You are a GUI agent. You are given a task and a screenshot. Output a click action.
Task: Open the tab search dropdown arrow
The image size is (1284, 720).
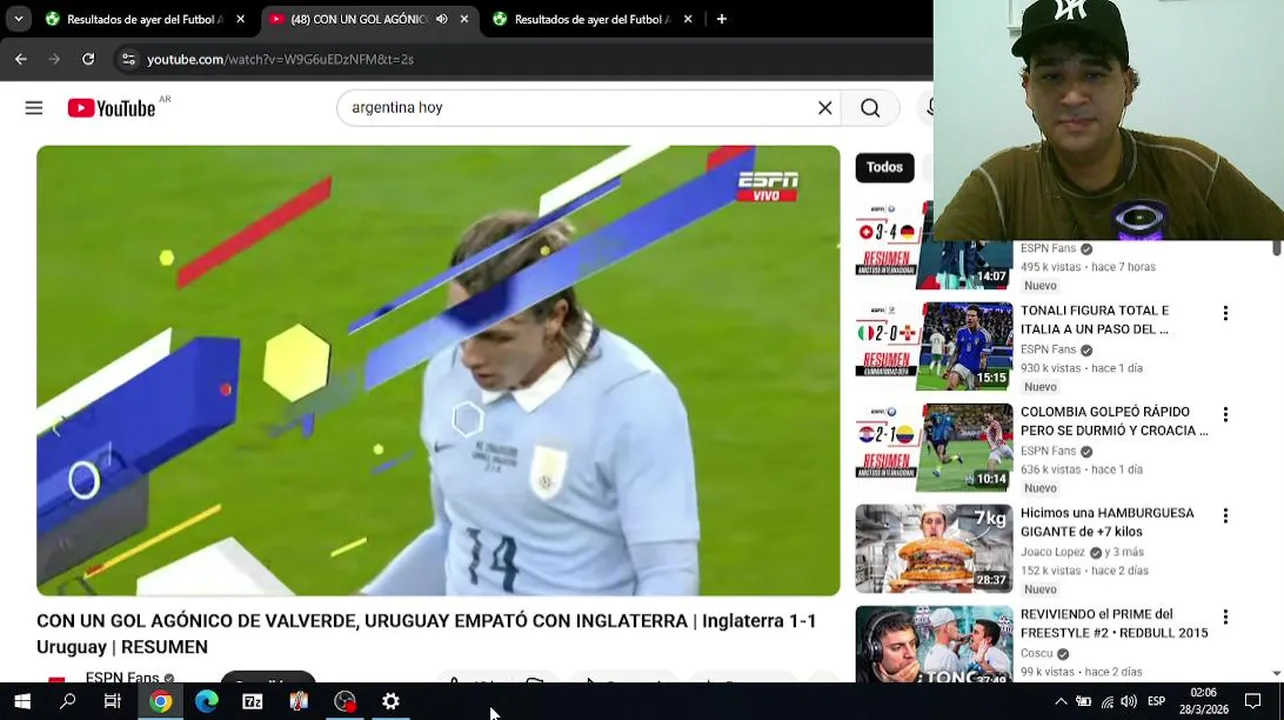click(18, 19)
